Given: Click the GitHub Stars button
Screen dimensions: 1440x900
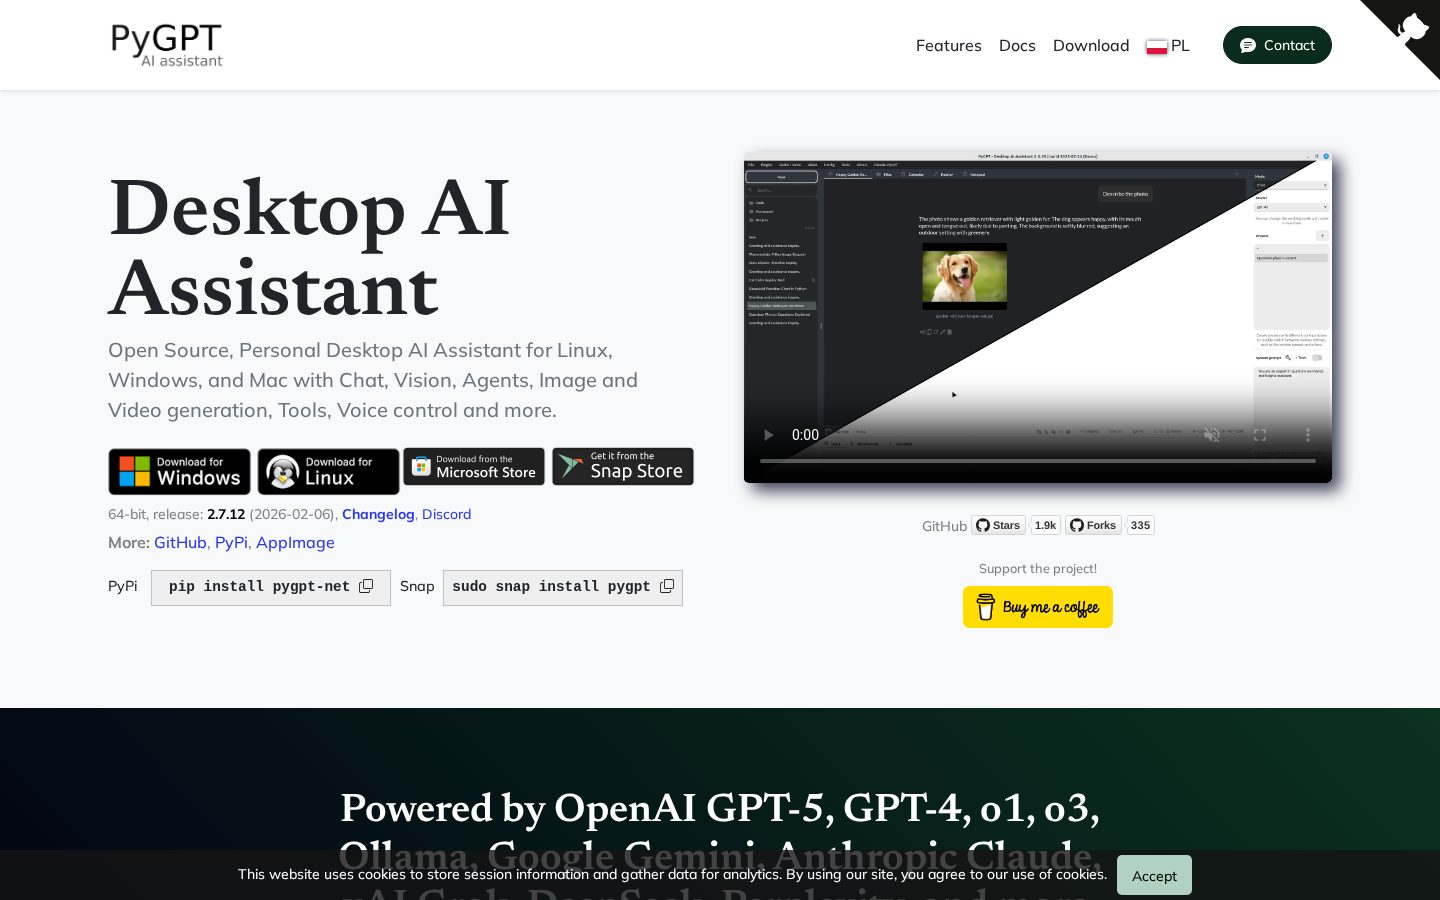Looking at the screenshot, I should pyautogui.click(x=998, y=525).
